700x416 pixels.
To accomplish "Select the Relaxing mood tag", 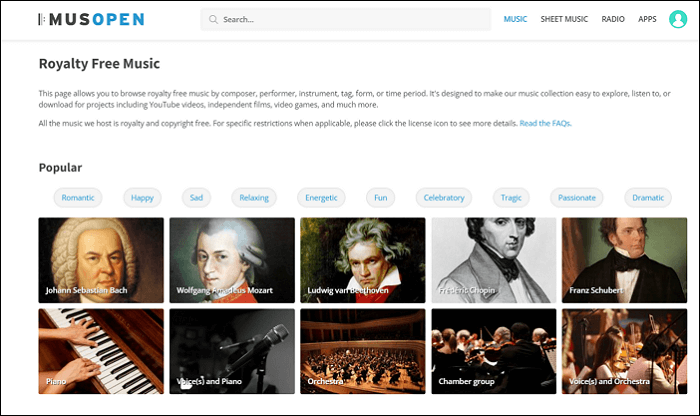I will tap(254, 198).
